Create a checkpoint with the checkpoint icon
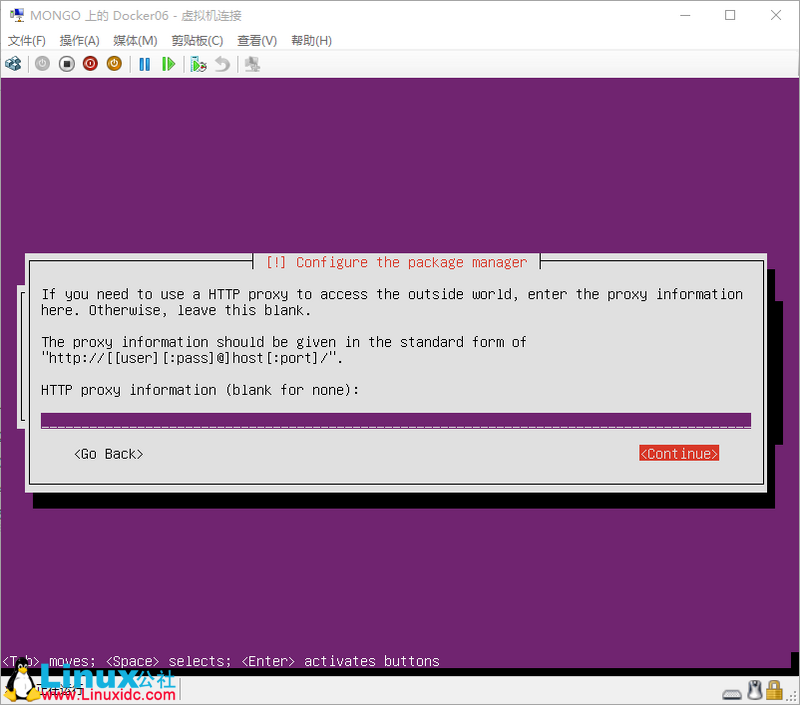This screenshot has width=800, height=705. coord(198,62)
